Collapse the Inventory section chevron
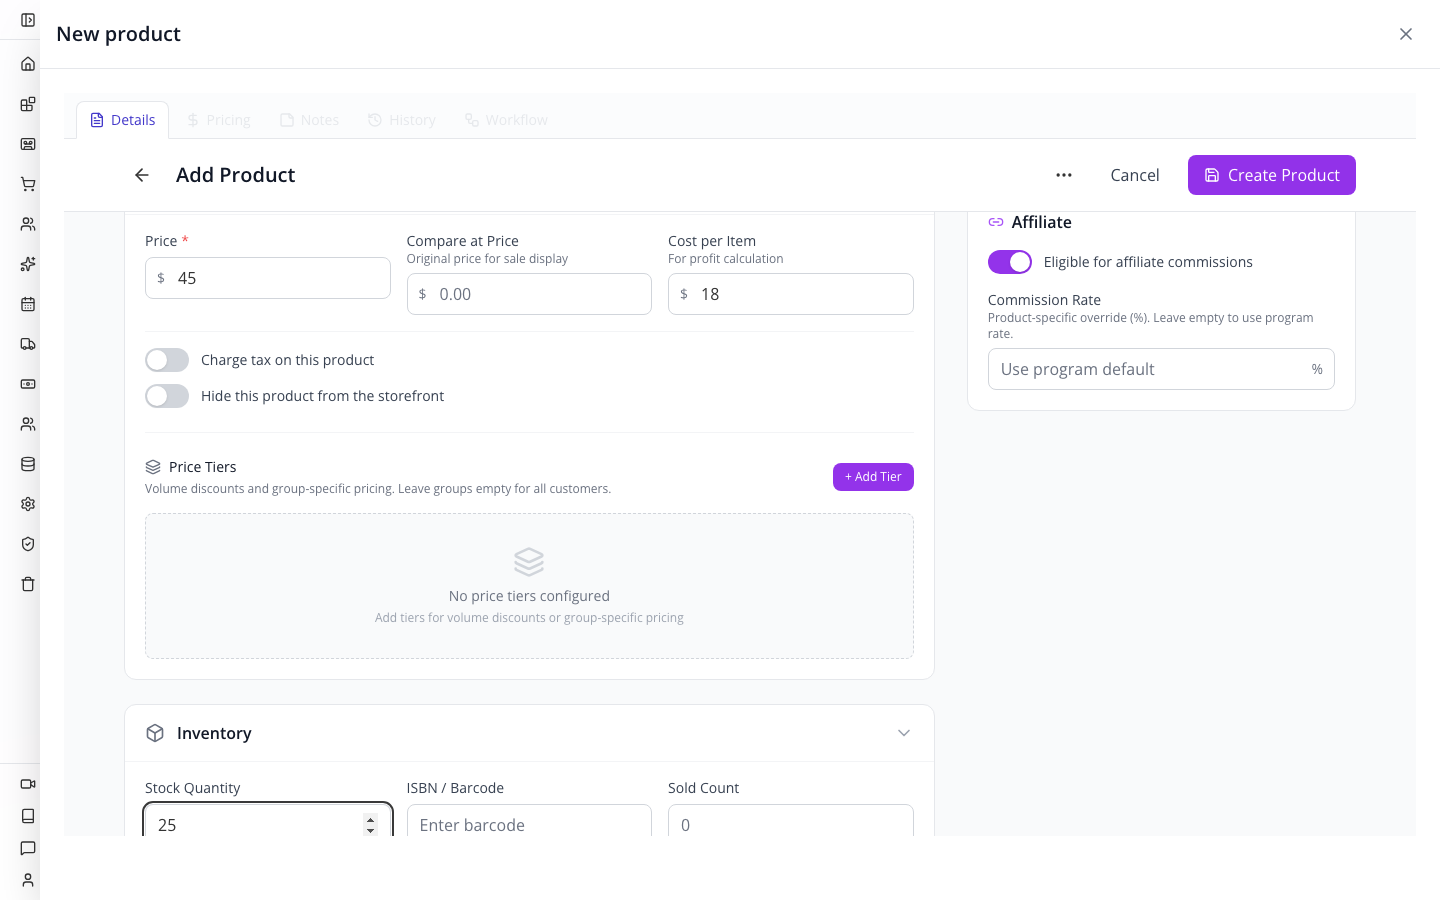Image resolution: width=1440 pixels, height=900 pixels. point(904,733)
